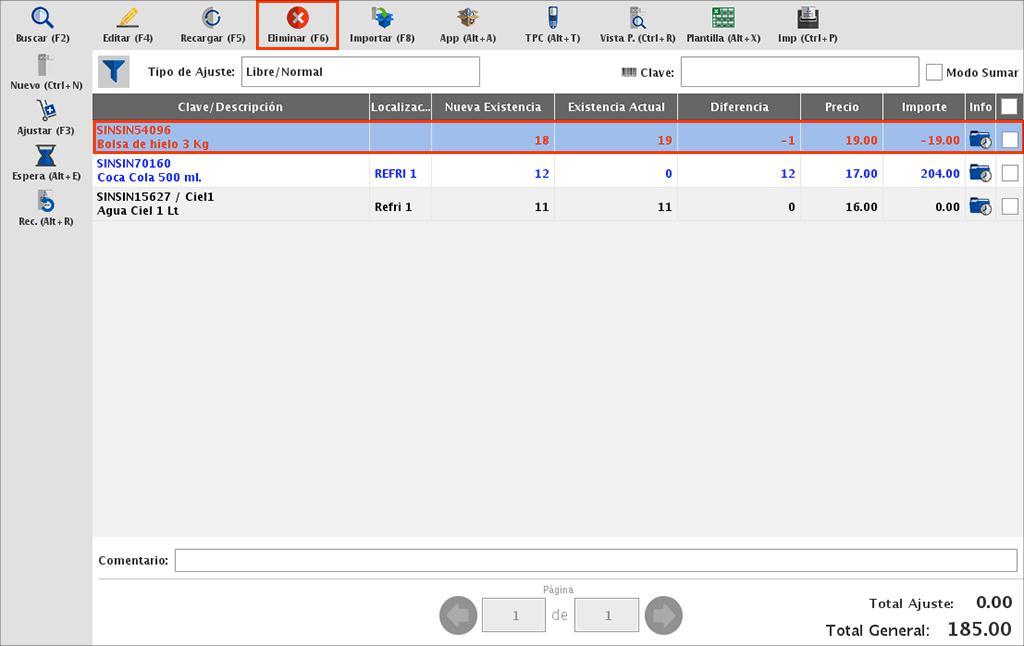This screenshot has width=1024, height=646.
Task: Go to next page with right arrow
Action: [x=663, y=615]
